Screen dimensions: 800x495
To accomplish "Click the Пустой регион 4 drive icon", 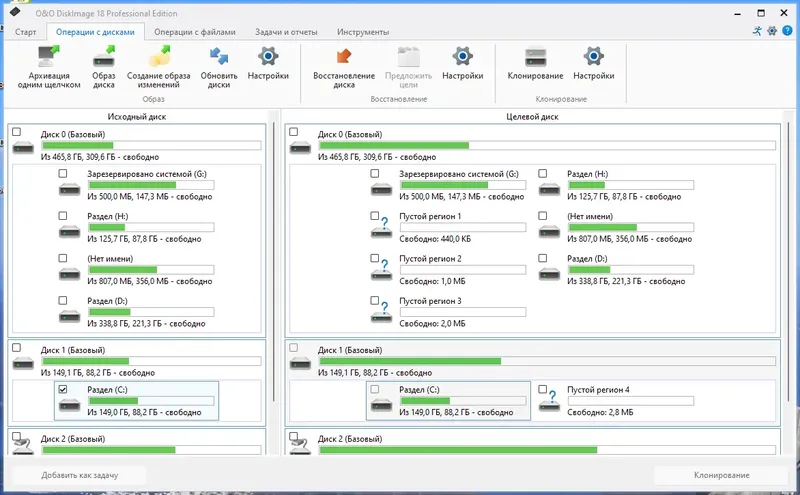I will point(549,402).
